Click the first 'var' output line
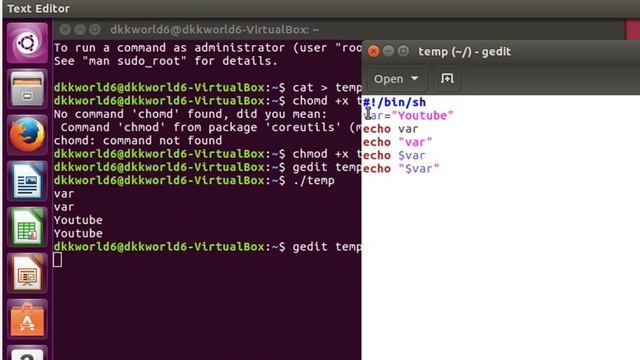The height and width of the screenshot is (360, 640). 64,193
